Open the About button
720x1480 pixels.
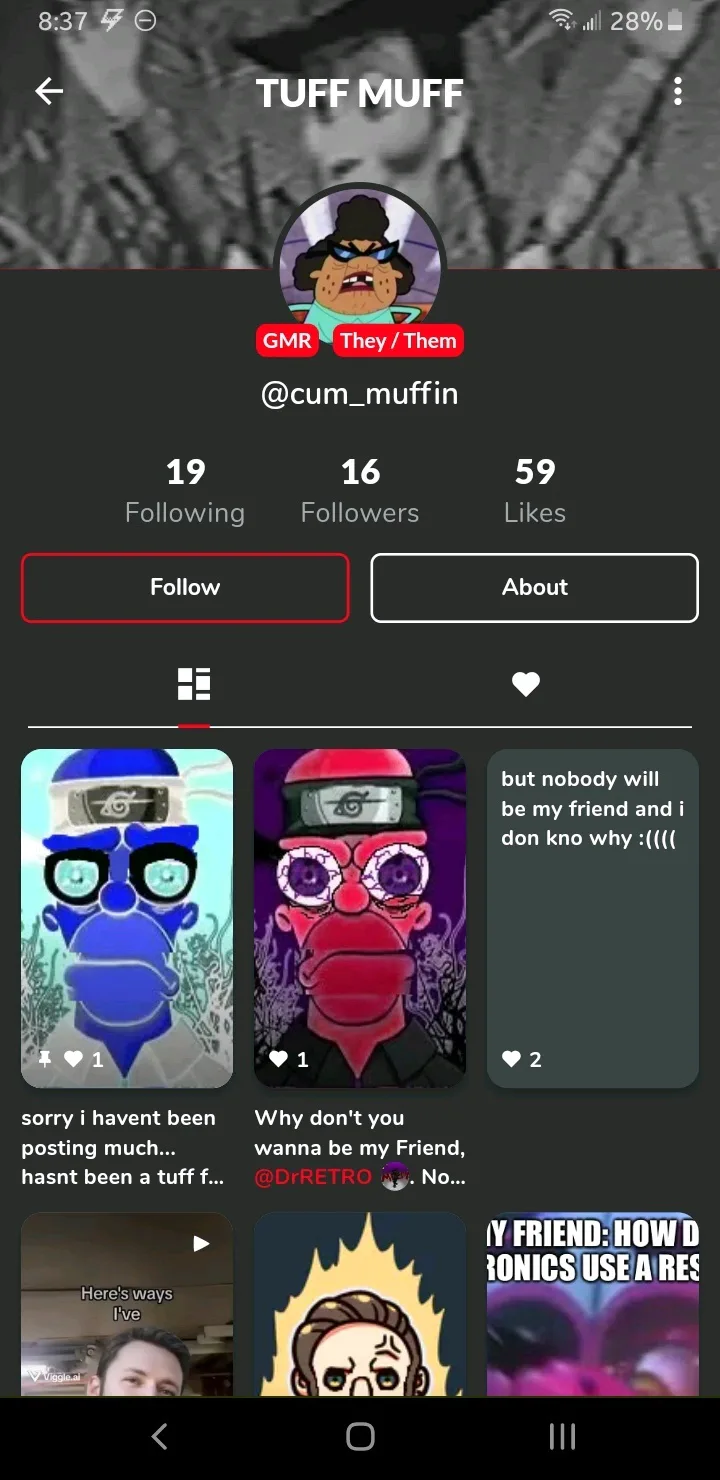pyautogui.click(x=535, y=588)
